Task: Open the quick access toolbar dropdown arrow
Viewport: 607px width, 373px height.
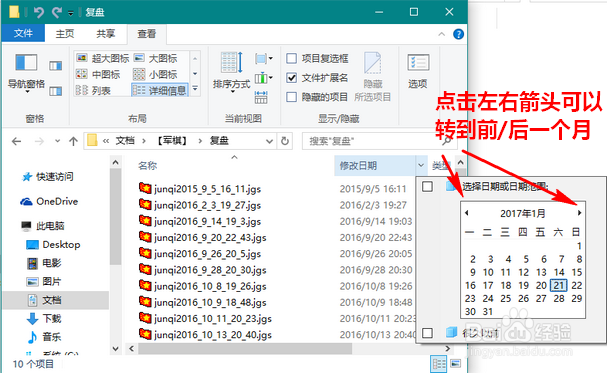Action: point(71,14)
